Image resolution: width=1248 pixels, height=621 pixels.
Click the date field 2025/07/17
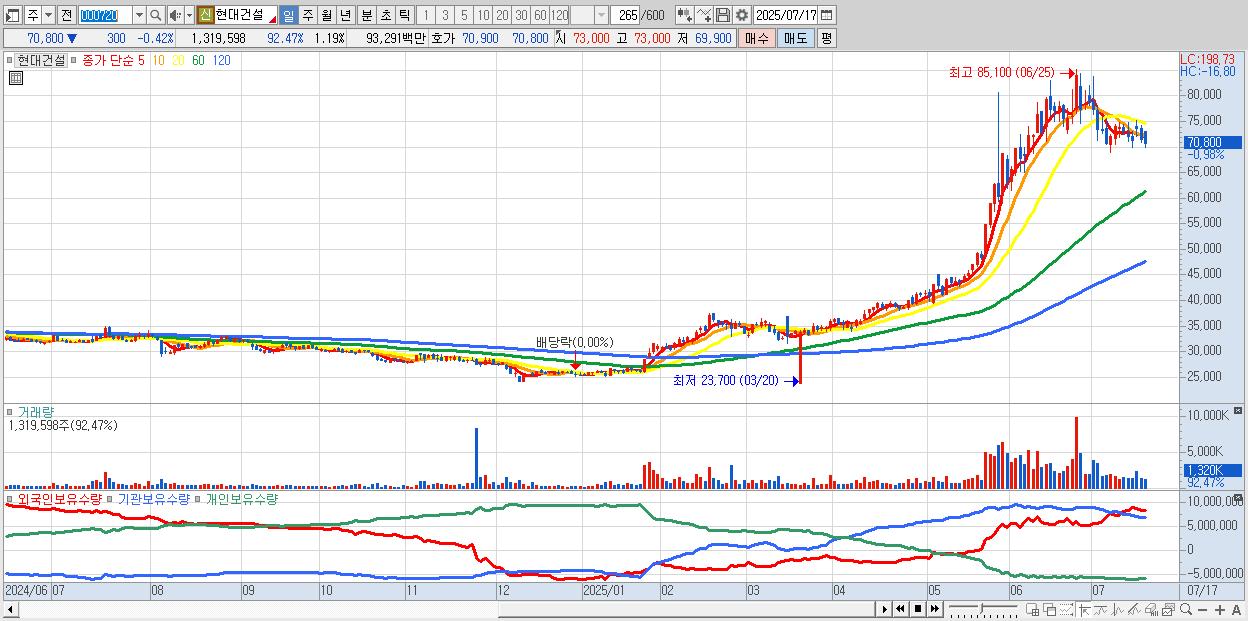[x=786, y=15]
